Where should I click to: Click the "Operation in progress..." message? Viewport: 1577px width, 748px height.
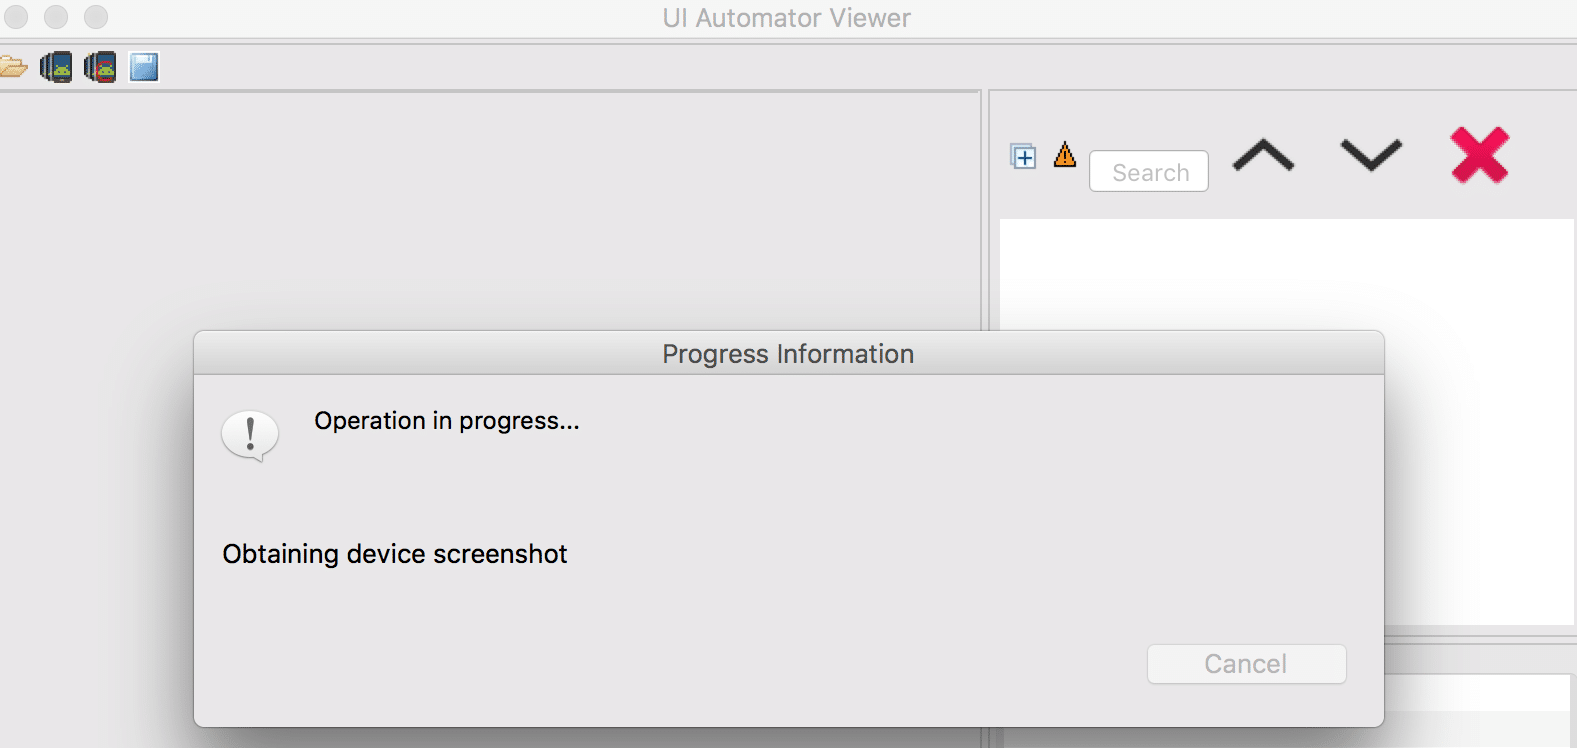click(x=447, y=421)
